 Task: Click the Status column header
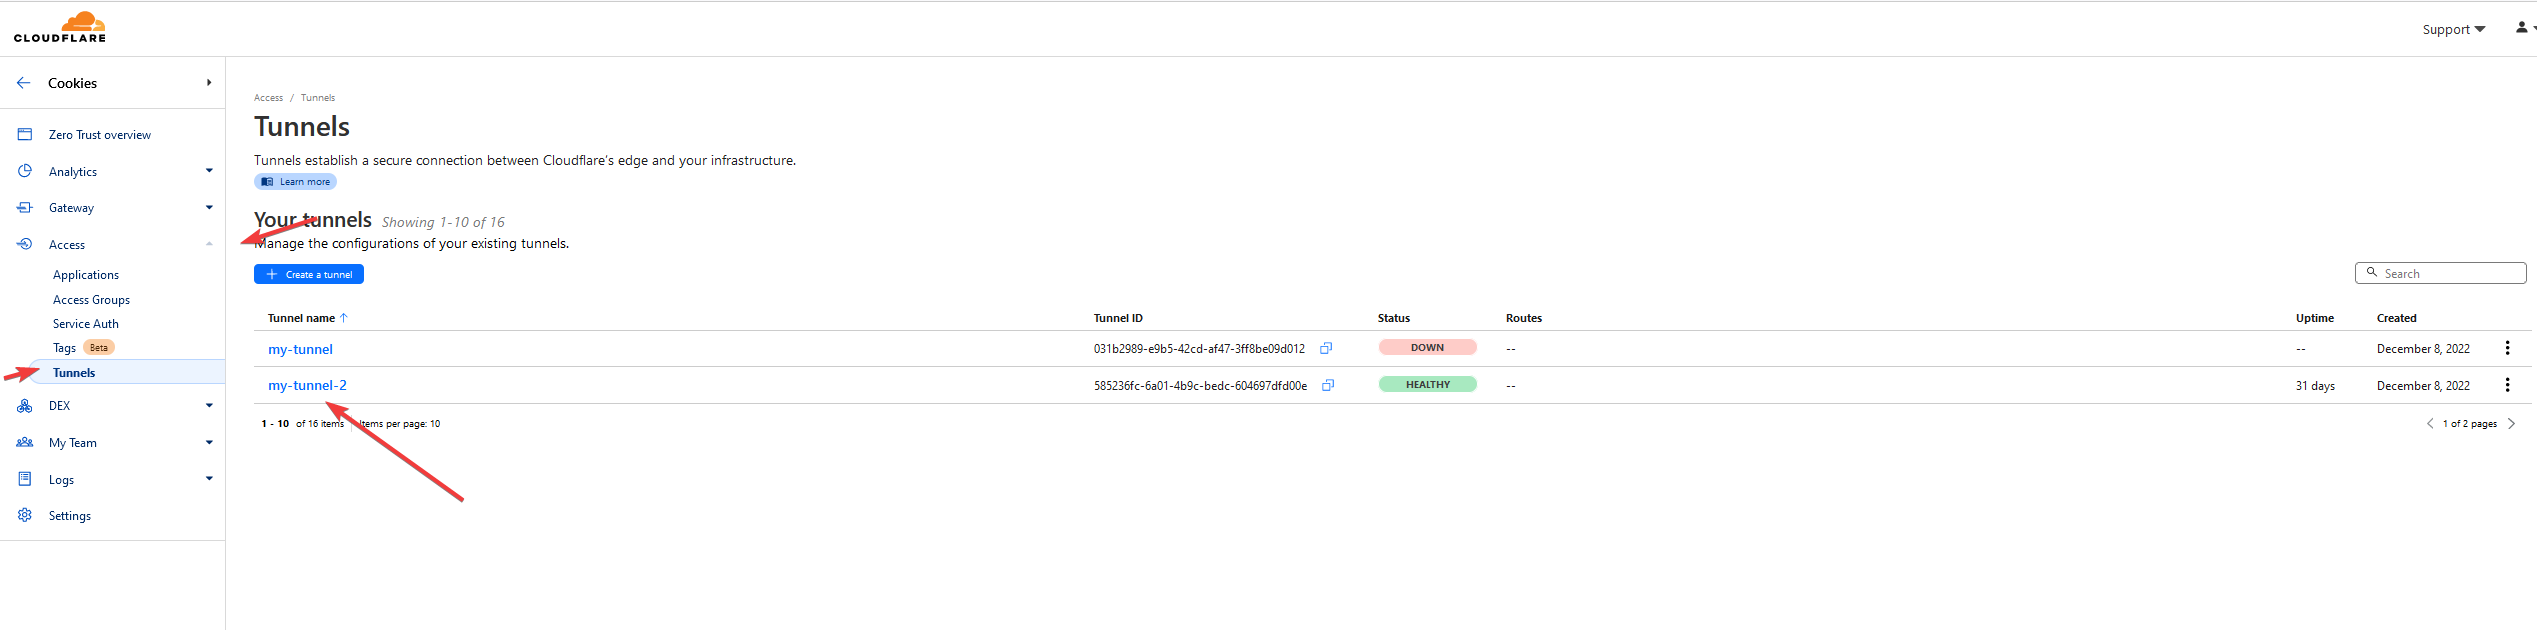point(1393,318)
